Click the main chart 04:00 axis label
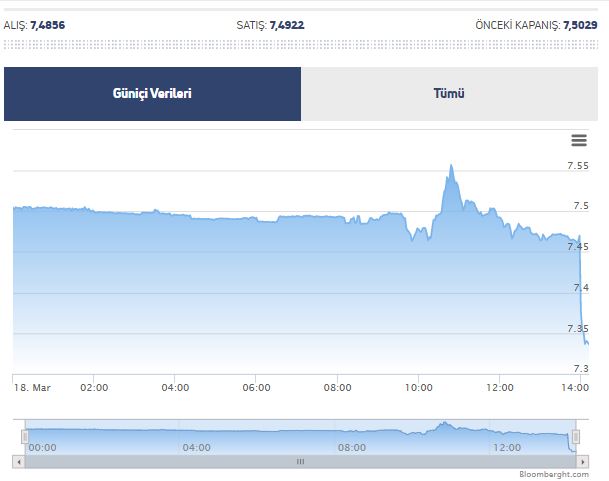 tap(175, 387)
